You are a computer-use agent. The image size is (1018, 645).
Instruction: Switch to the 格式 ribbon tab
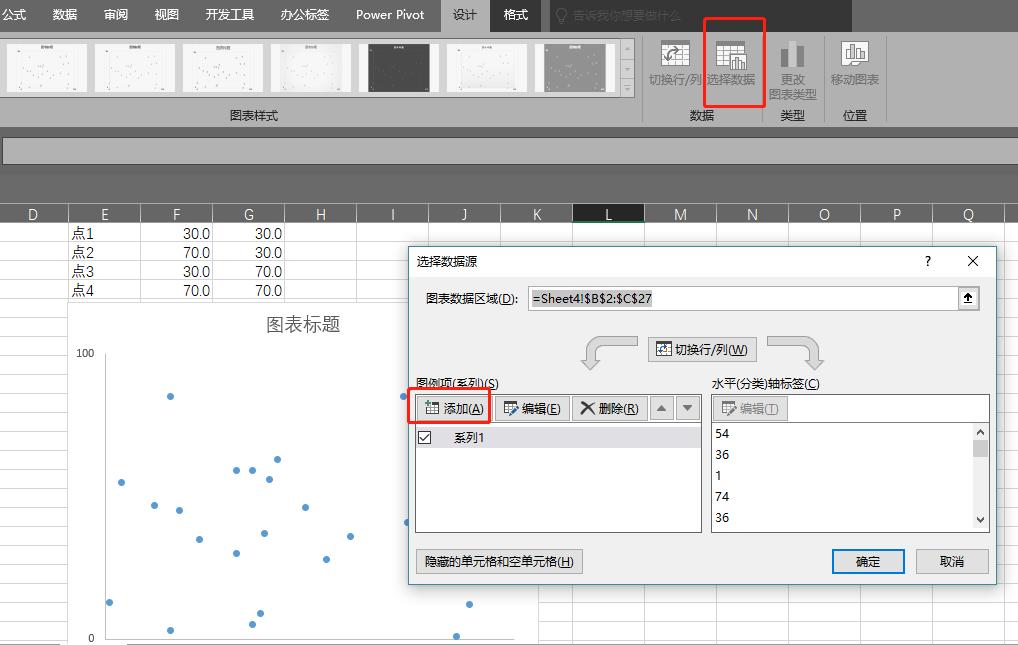(x=516, y=15)
